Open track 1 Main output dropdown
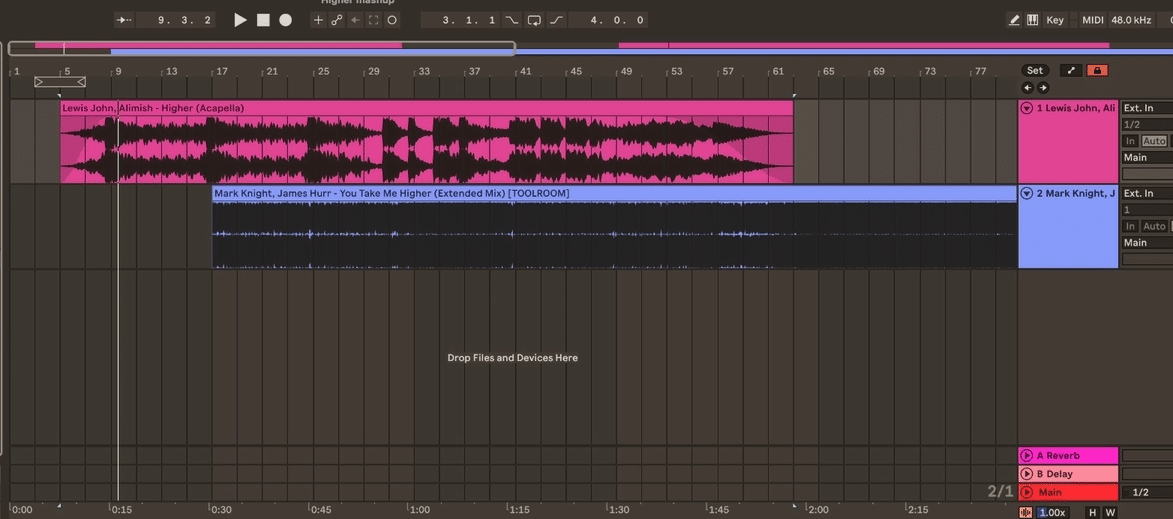 1147,158
